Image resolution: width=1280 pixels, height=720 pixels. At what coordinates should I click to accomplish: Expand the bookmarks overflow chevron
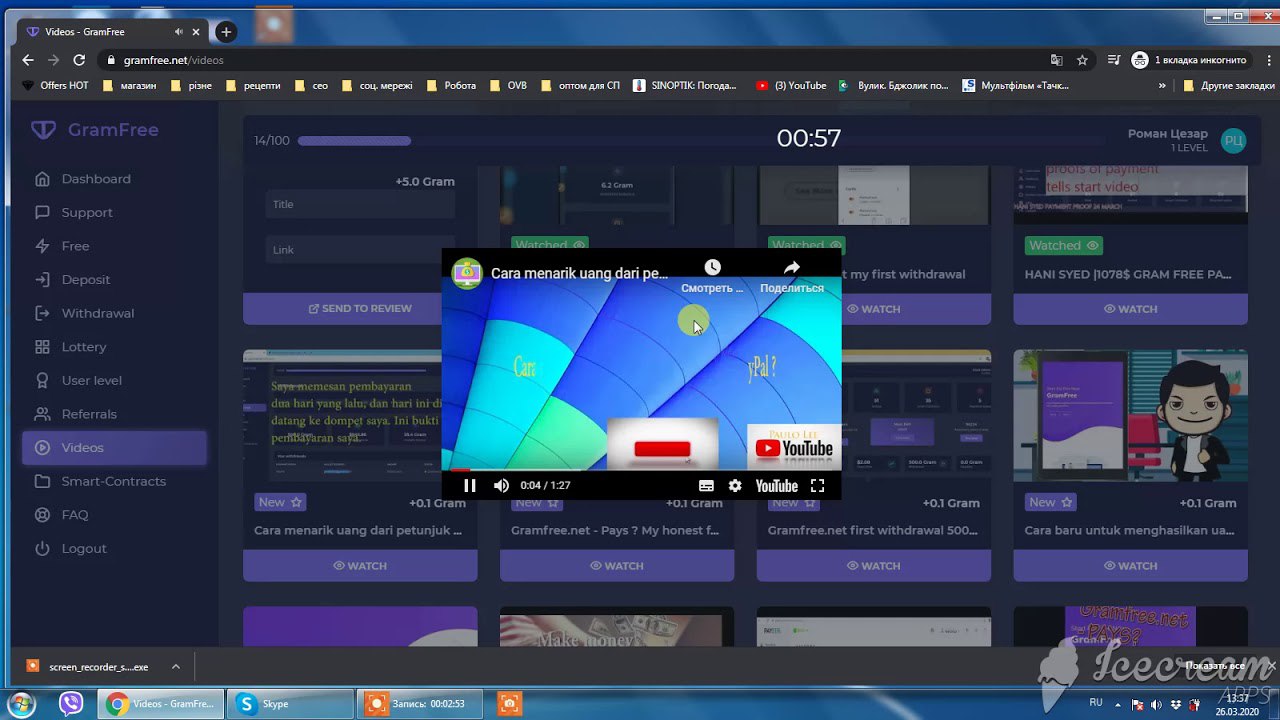pyautogui.click(x=1162, y=86)
